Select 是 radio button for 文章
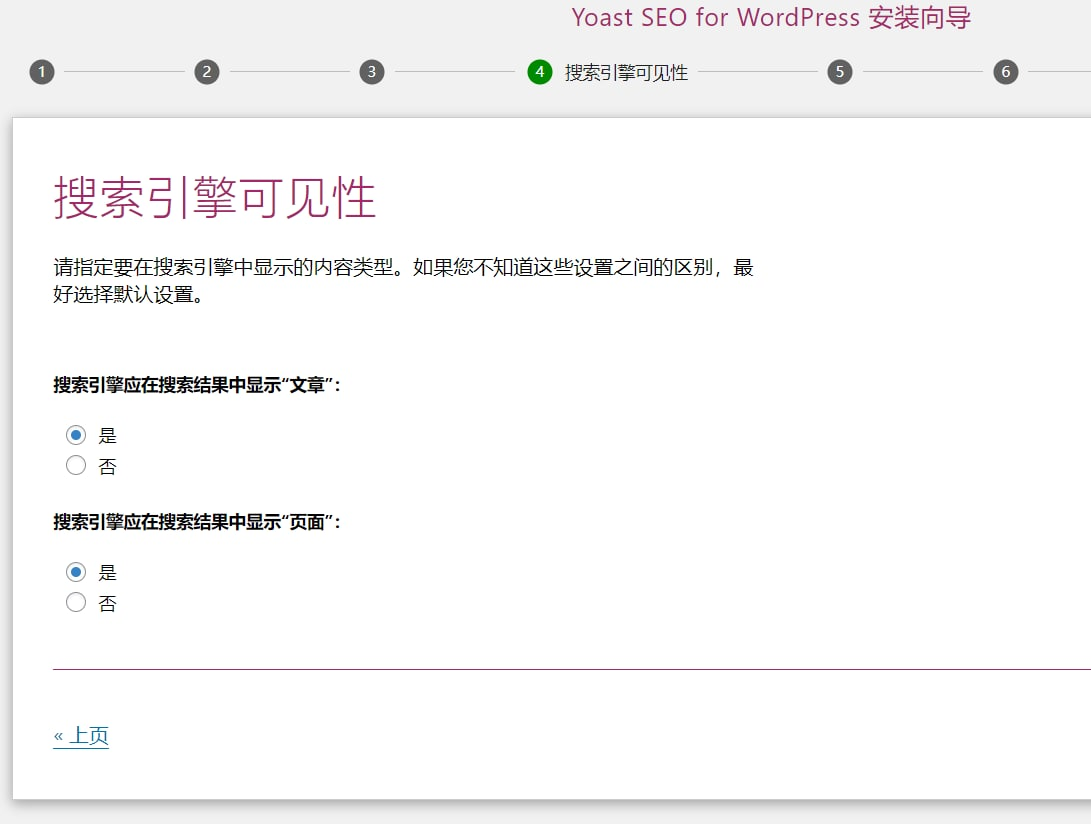 76,435
